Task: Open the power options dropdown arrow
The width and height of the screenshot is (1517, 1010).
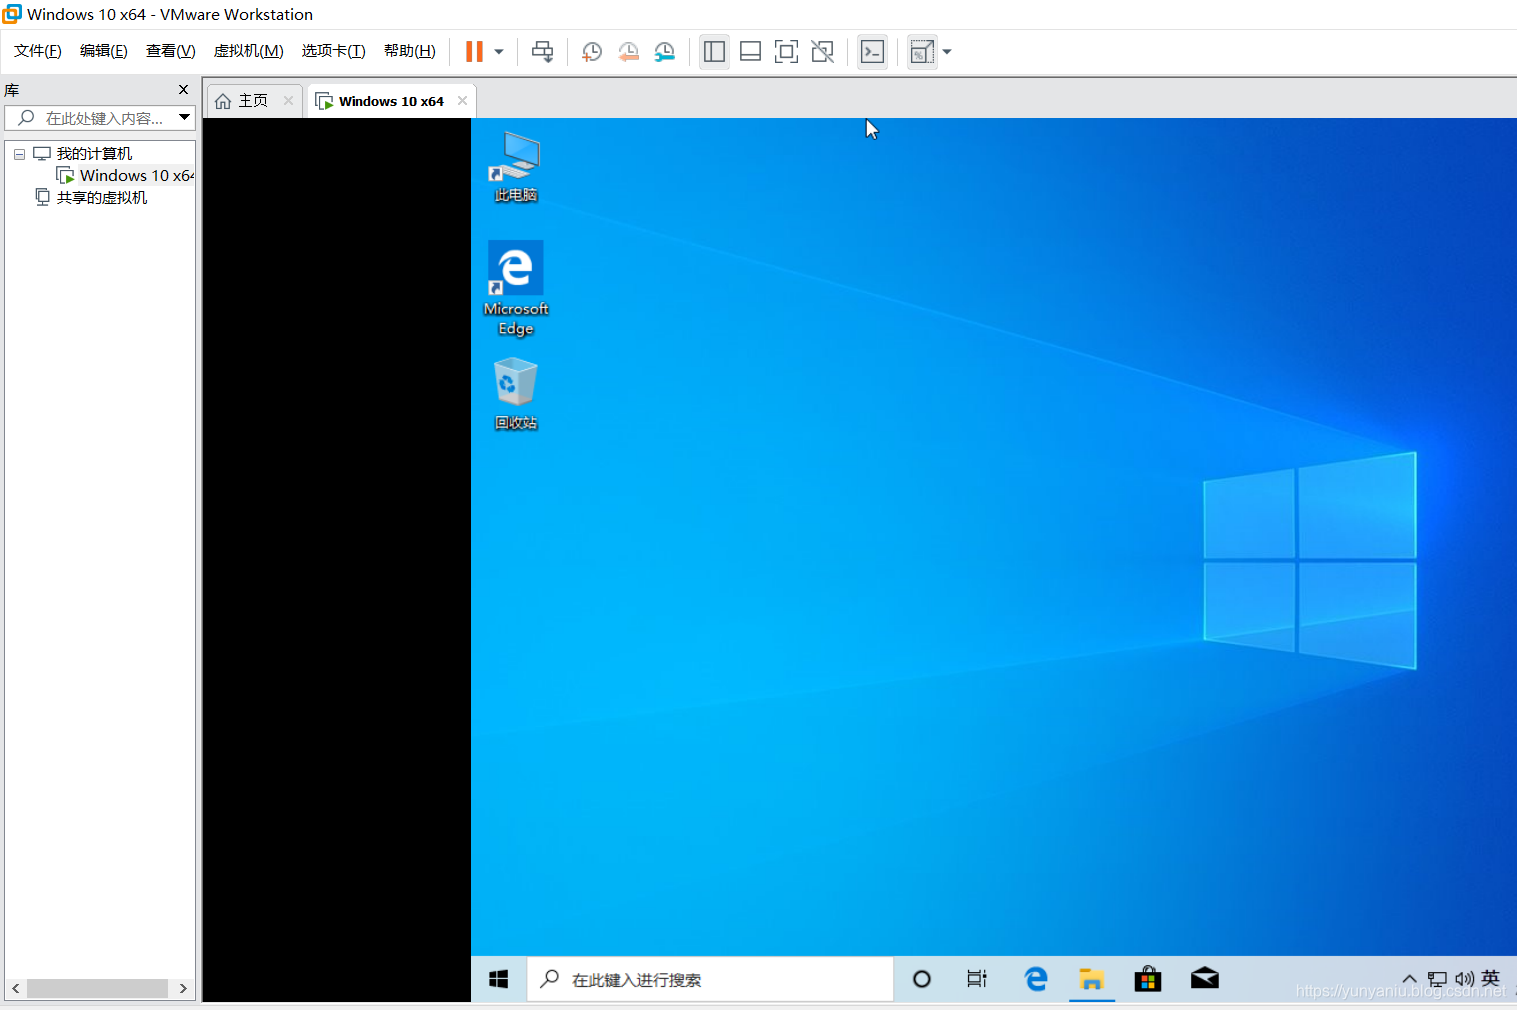Action: [499, 52]
